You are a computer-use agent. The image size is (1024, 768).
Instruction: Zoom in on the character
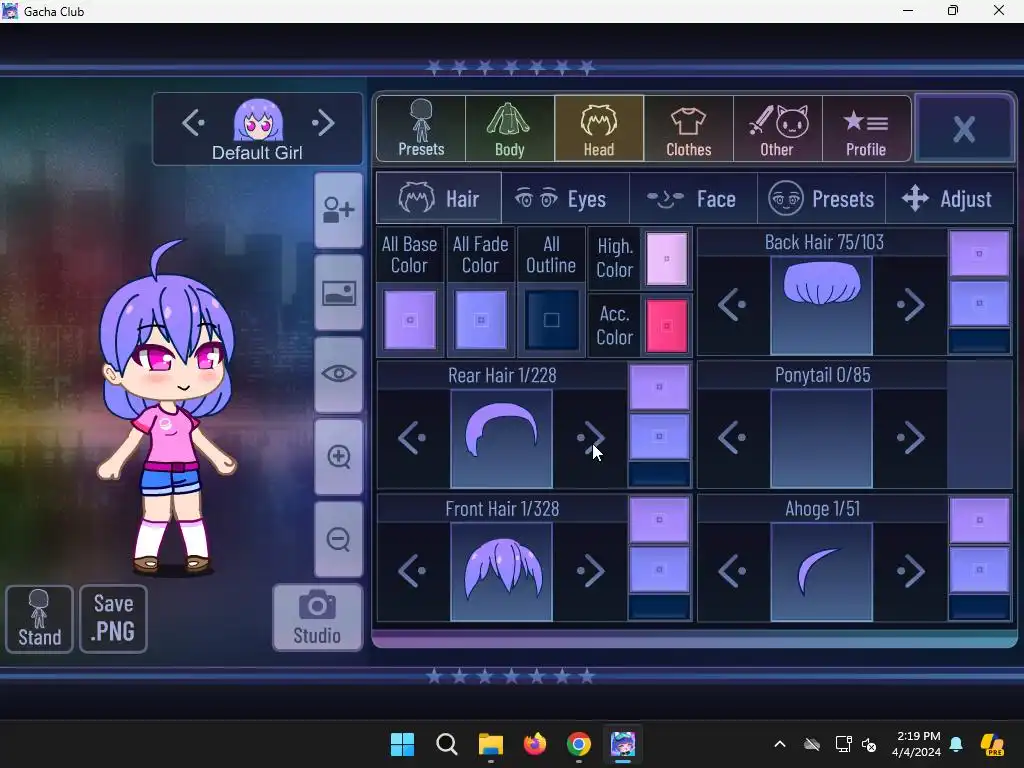[338, 456]
